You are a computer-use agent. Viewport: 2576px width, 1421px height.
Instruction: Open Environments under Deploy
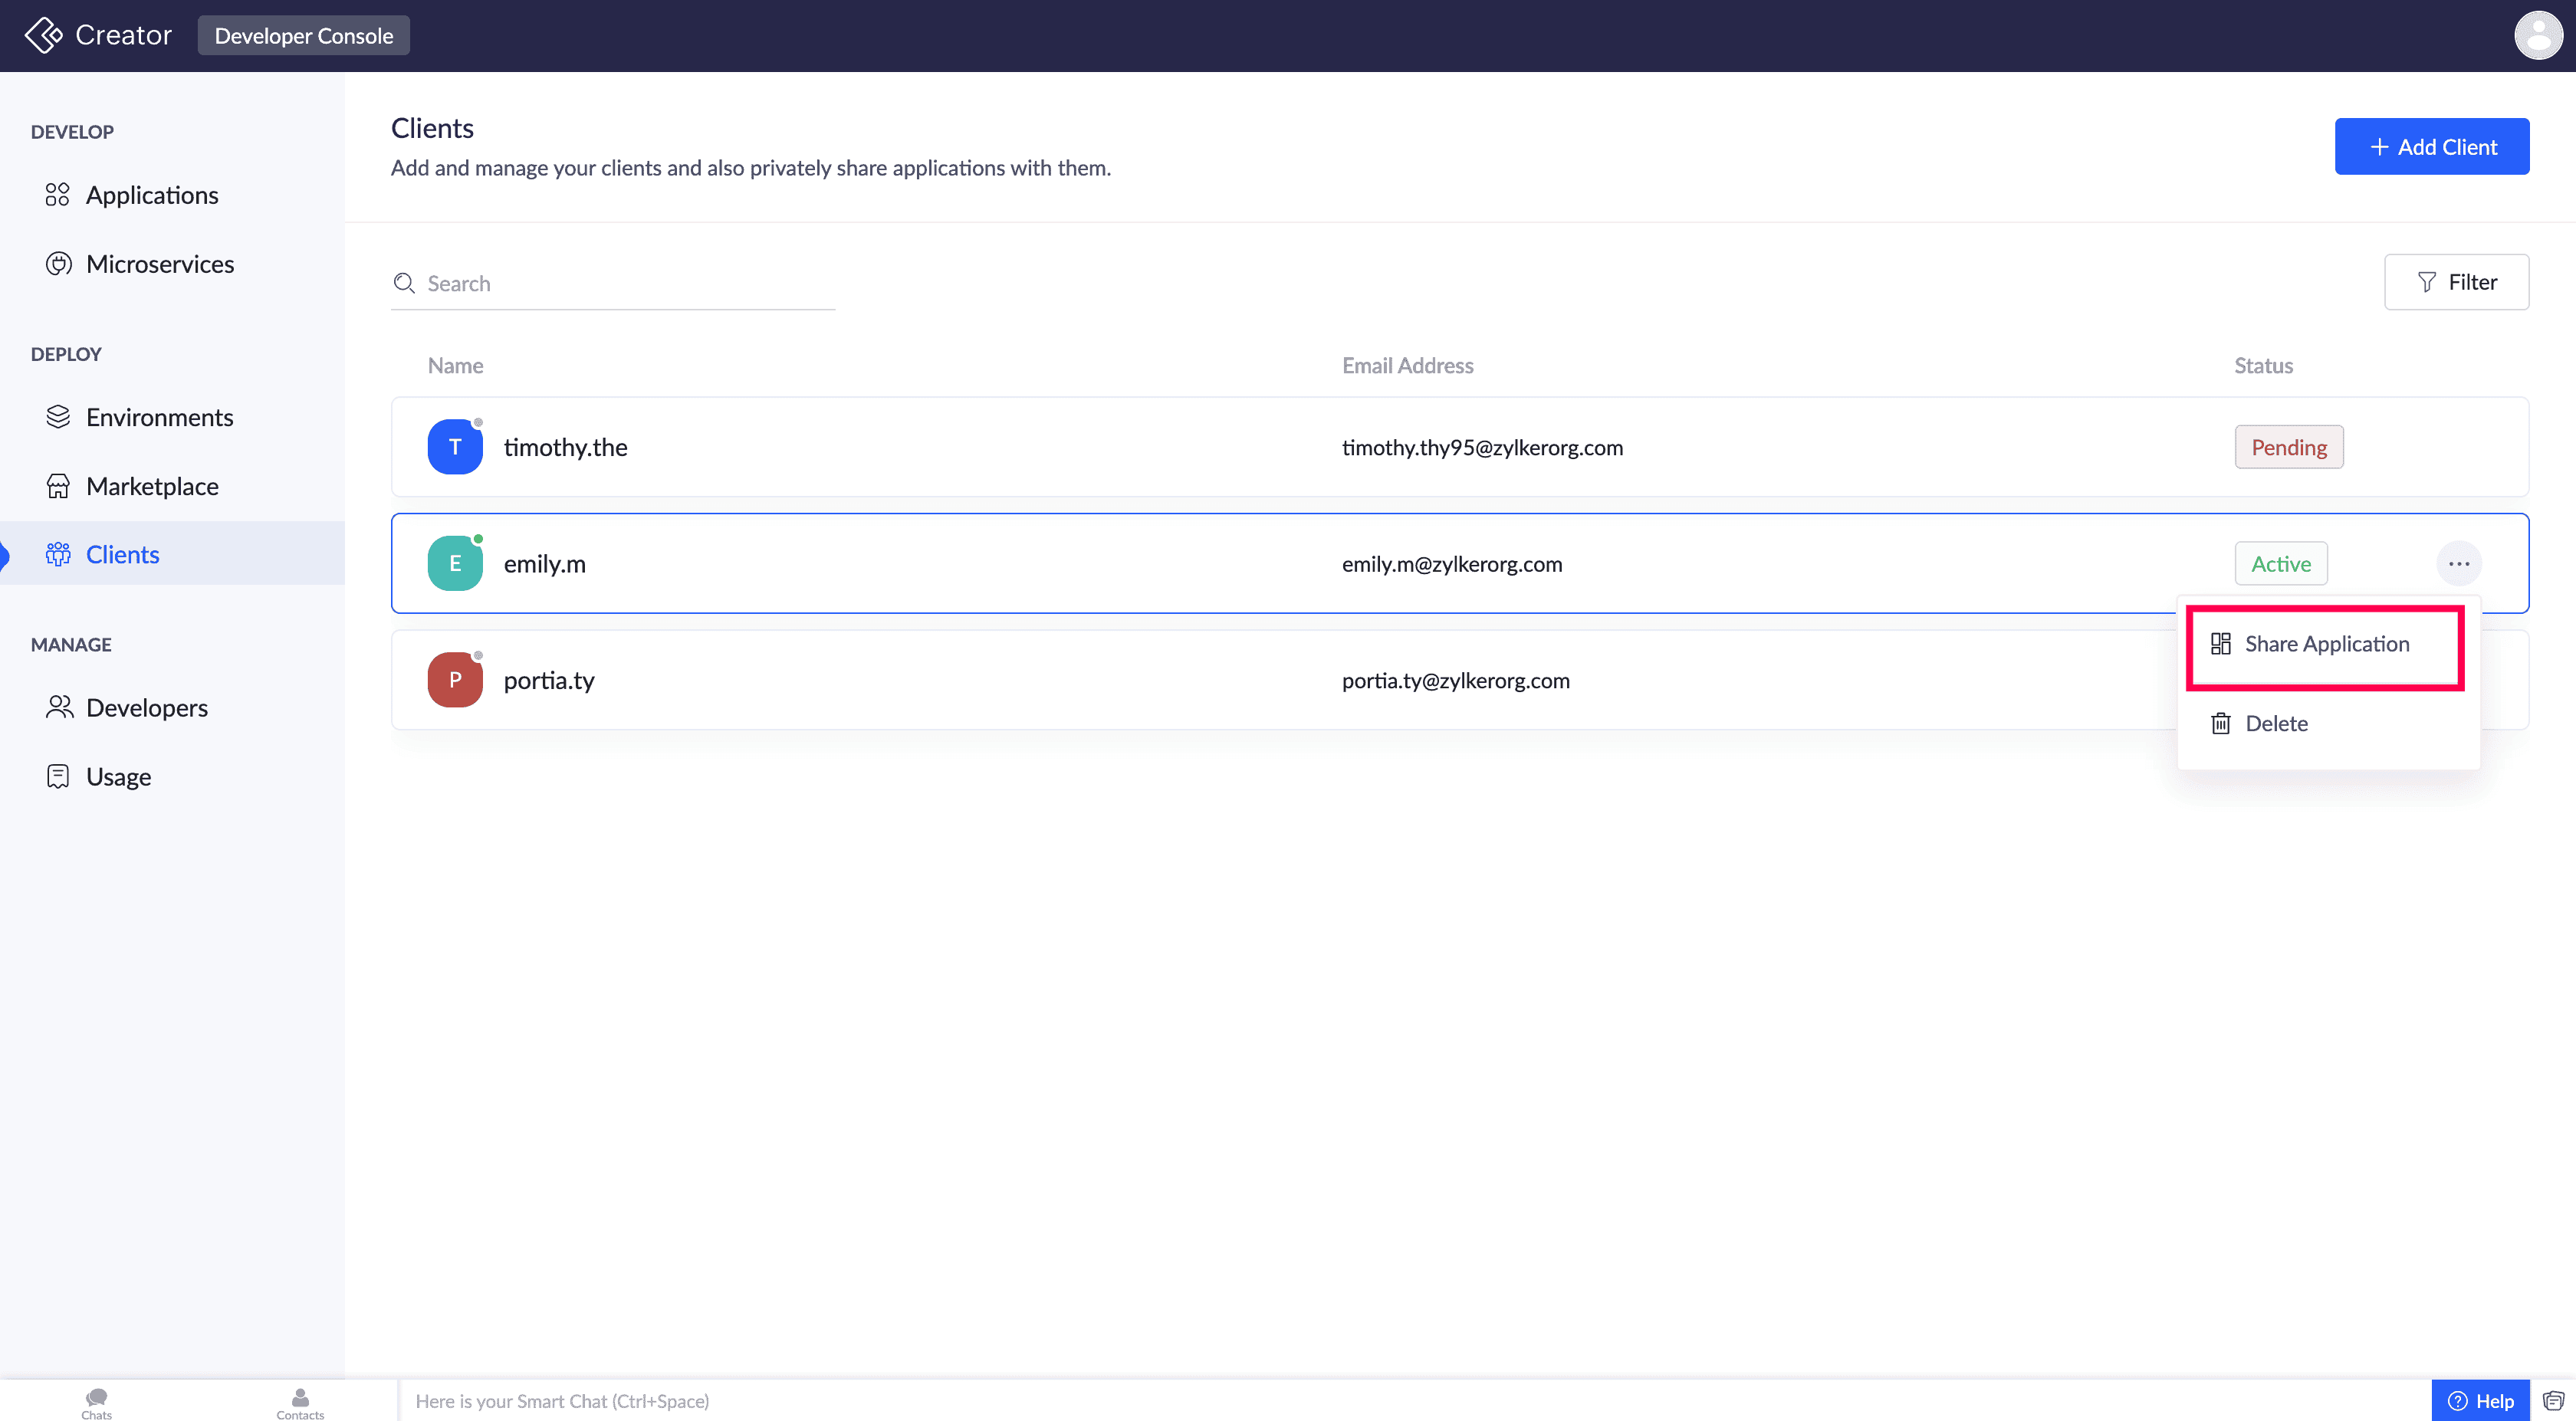[159, 417]
